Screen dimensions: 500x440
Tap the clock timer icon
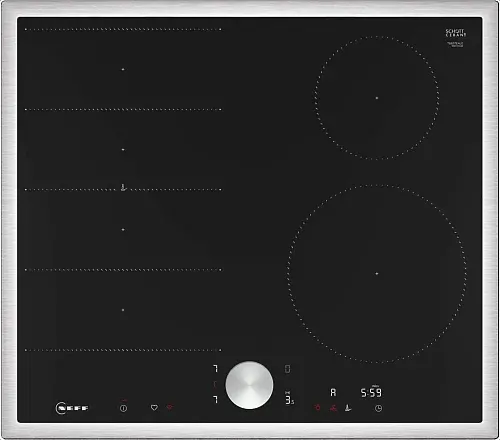tap(378, 408)
